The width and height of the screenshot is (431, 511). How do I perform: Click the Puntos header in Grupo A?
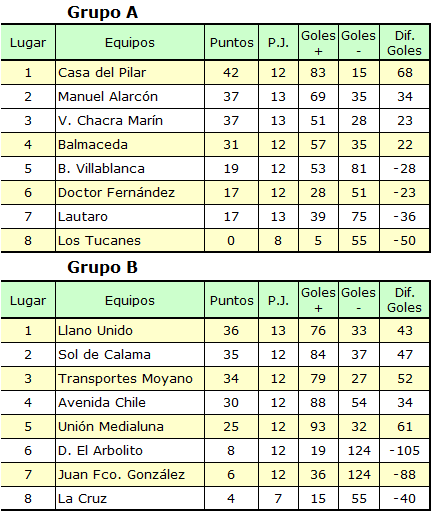[232, 42]
